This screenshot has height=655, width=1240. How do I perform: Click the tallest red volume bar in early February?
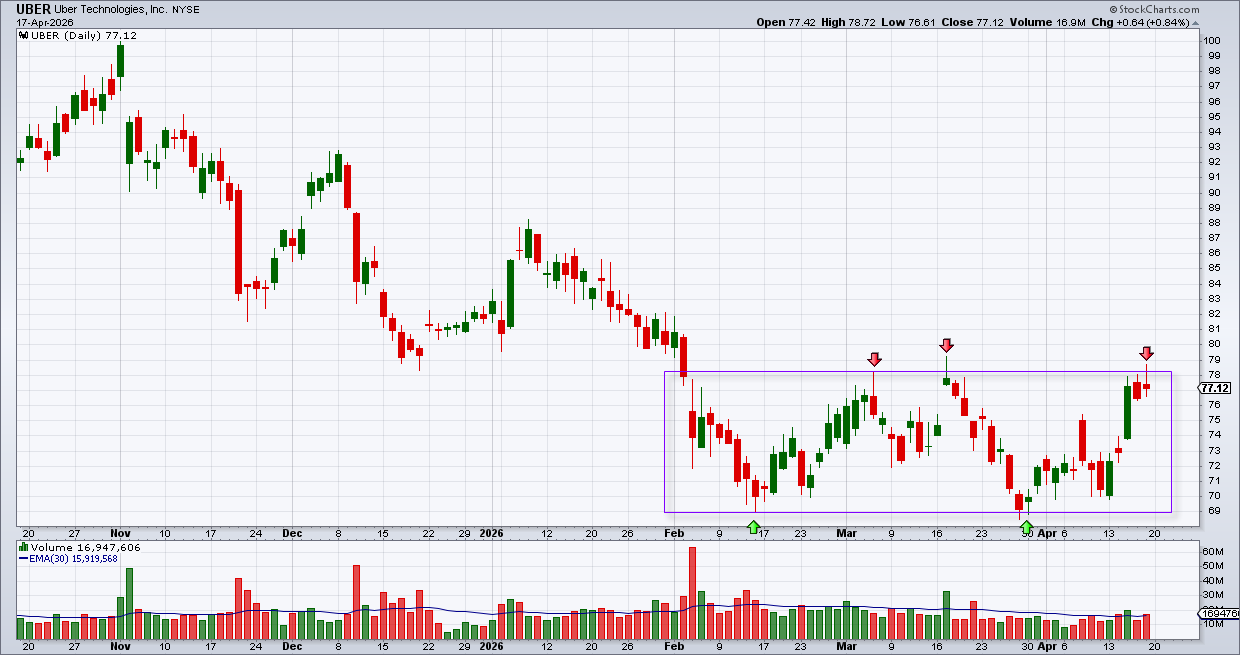coord(692,593)
